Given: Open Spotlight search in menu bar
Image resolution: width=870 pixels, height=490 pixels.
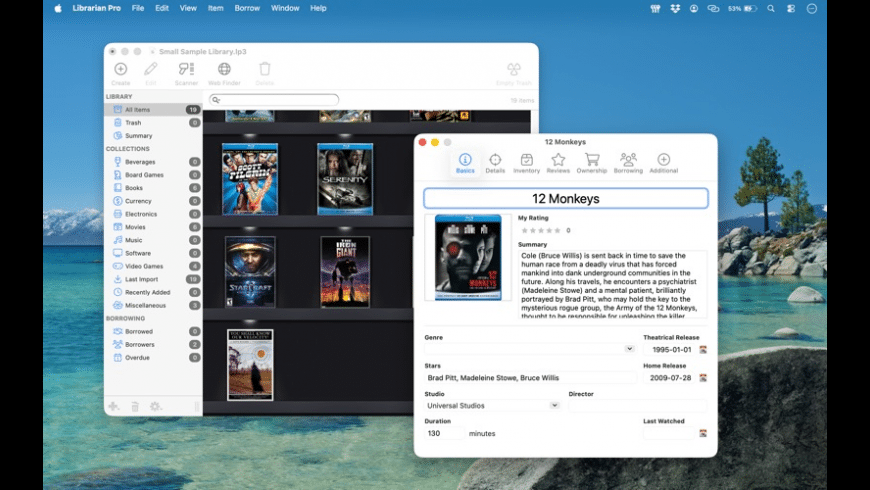Looking at the screenshot, I should (771, 8).
